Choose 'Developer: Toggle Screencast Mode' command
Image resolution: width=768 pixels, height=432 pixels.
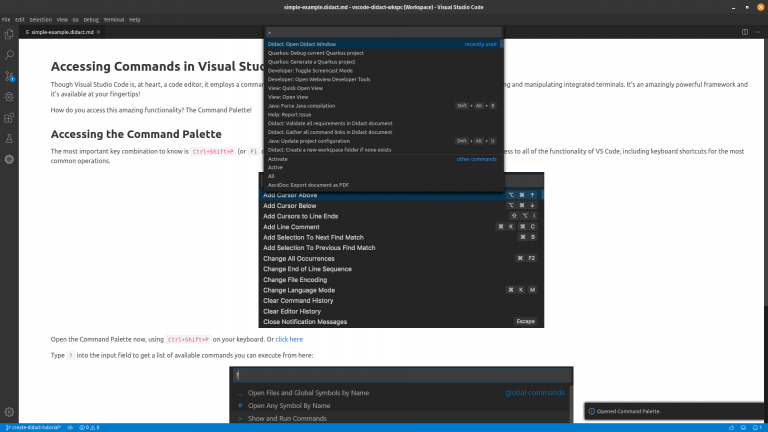pyautogui.click(x=310, y=70)
